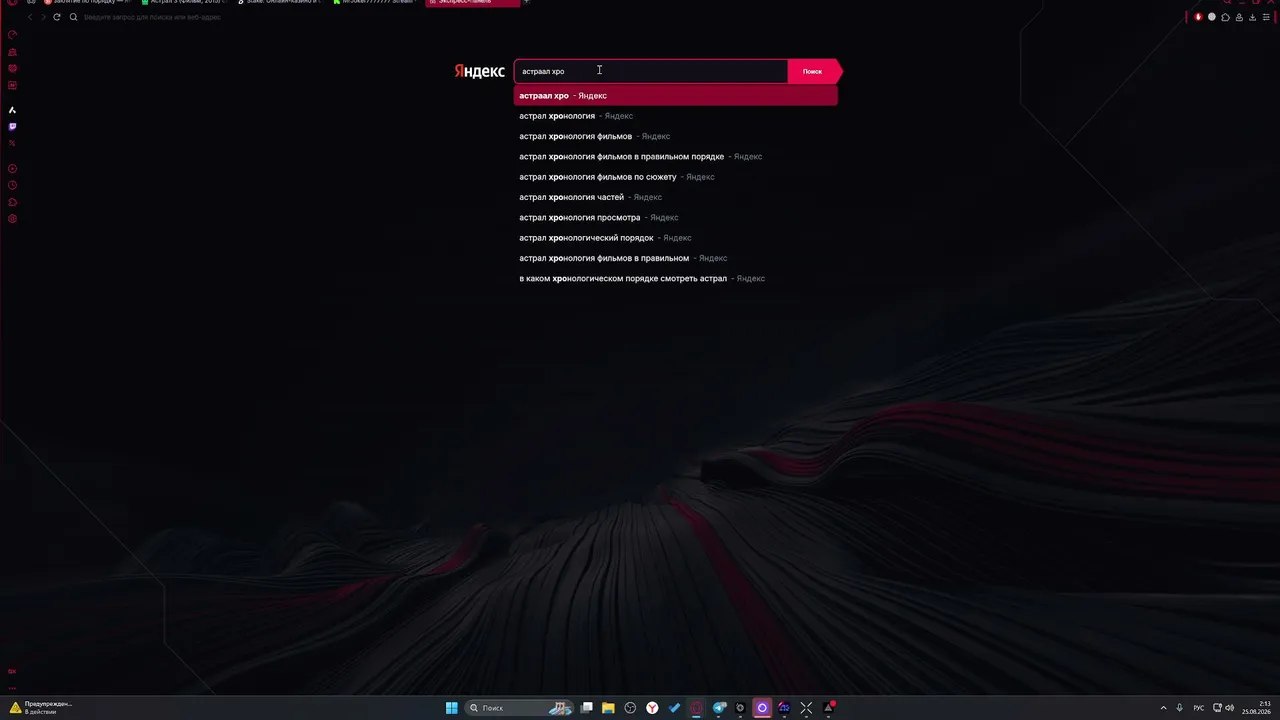Screen dimensions: 1280x720
Task: Open the Task View taskbar icon
Action: (587, 708)
